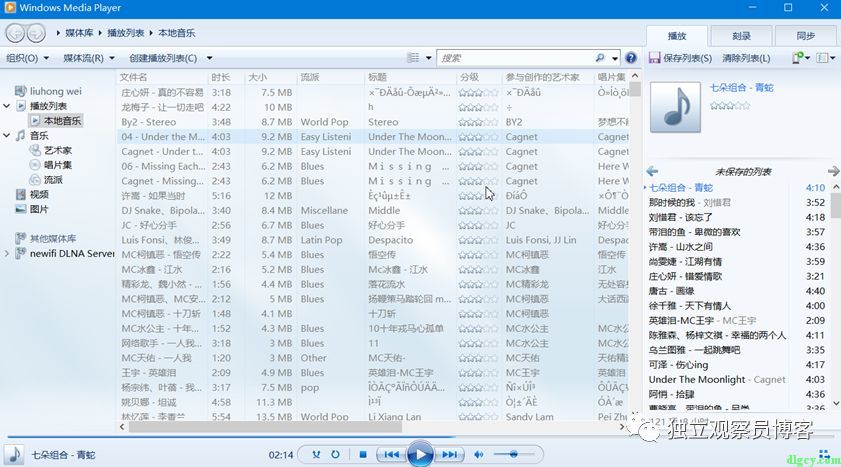Stop playback with the stop button
The image size is (841, 467).
click(x=363, y=455)
